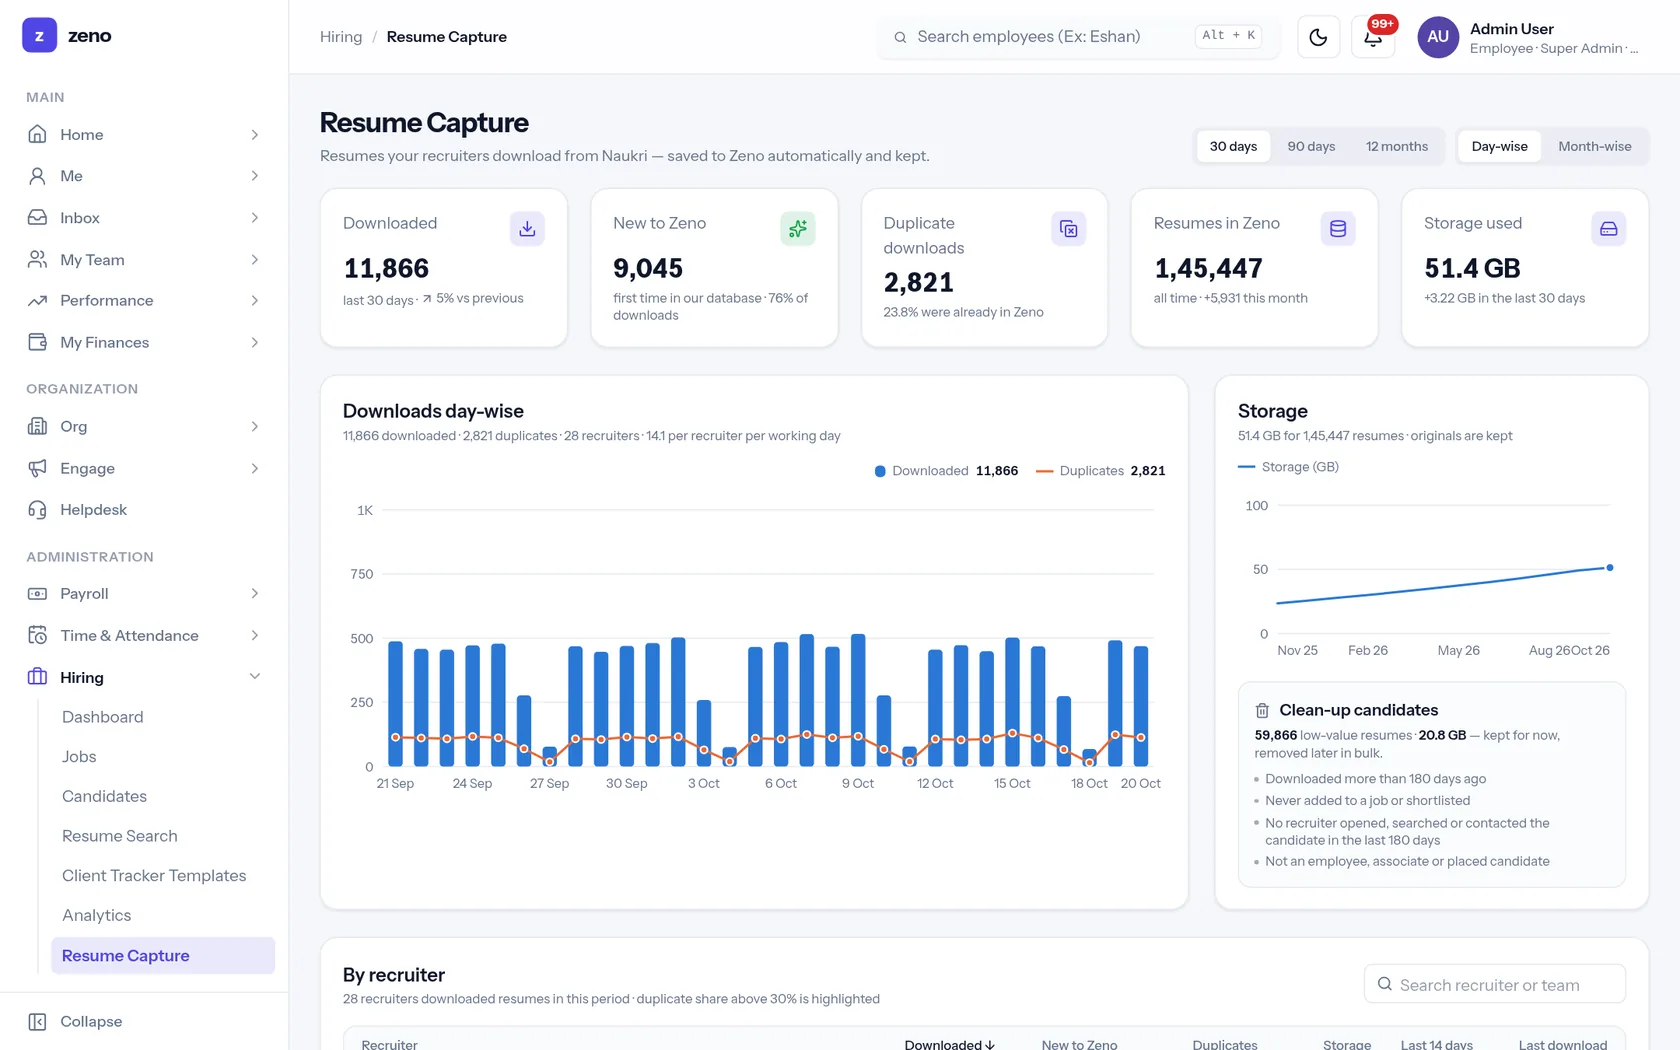Open the Candidates submenu item
The height and width of the screenshot is (1050, 1680).
coord(104,796)
